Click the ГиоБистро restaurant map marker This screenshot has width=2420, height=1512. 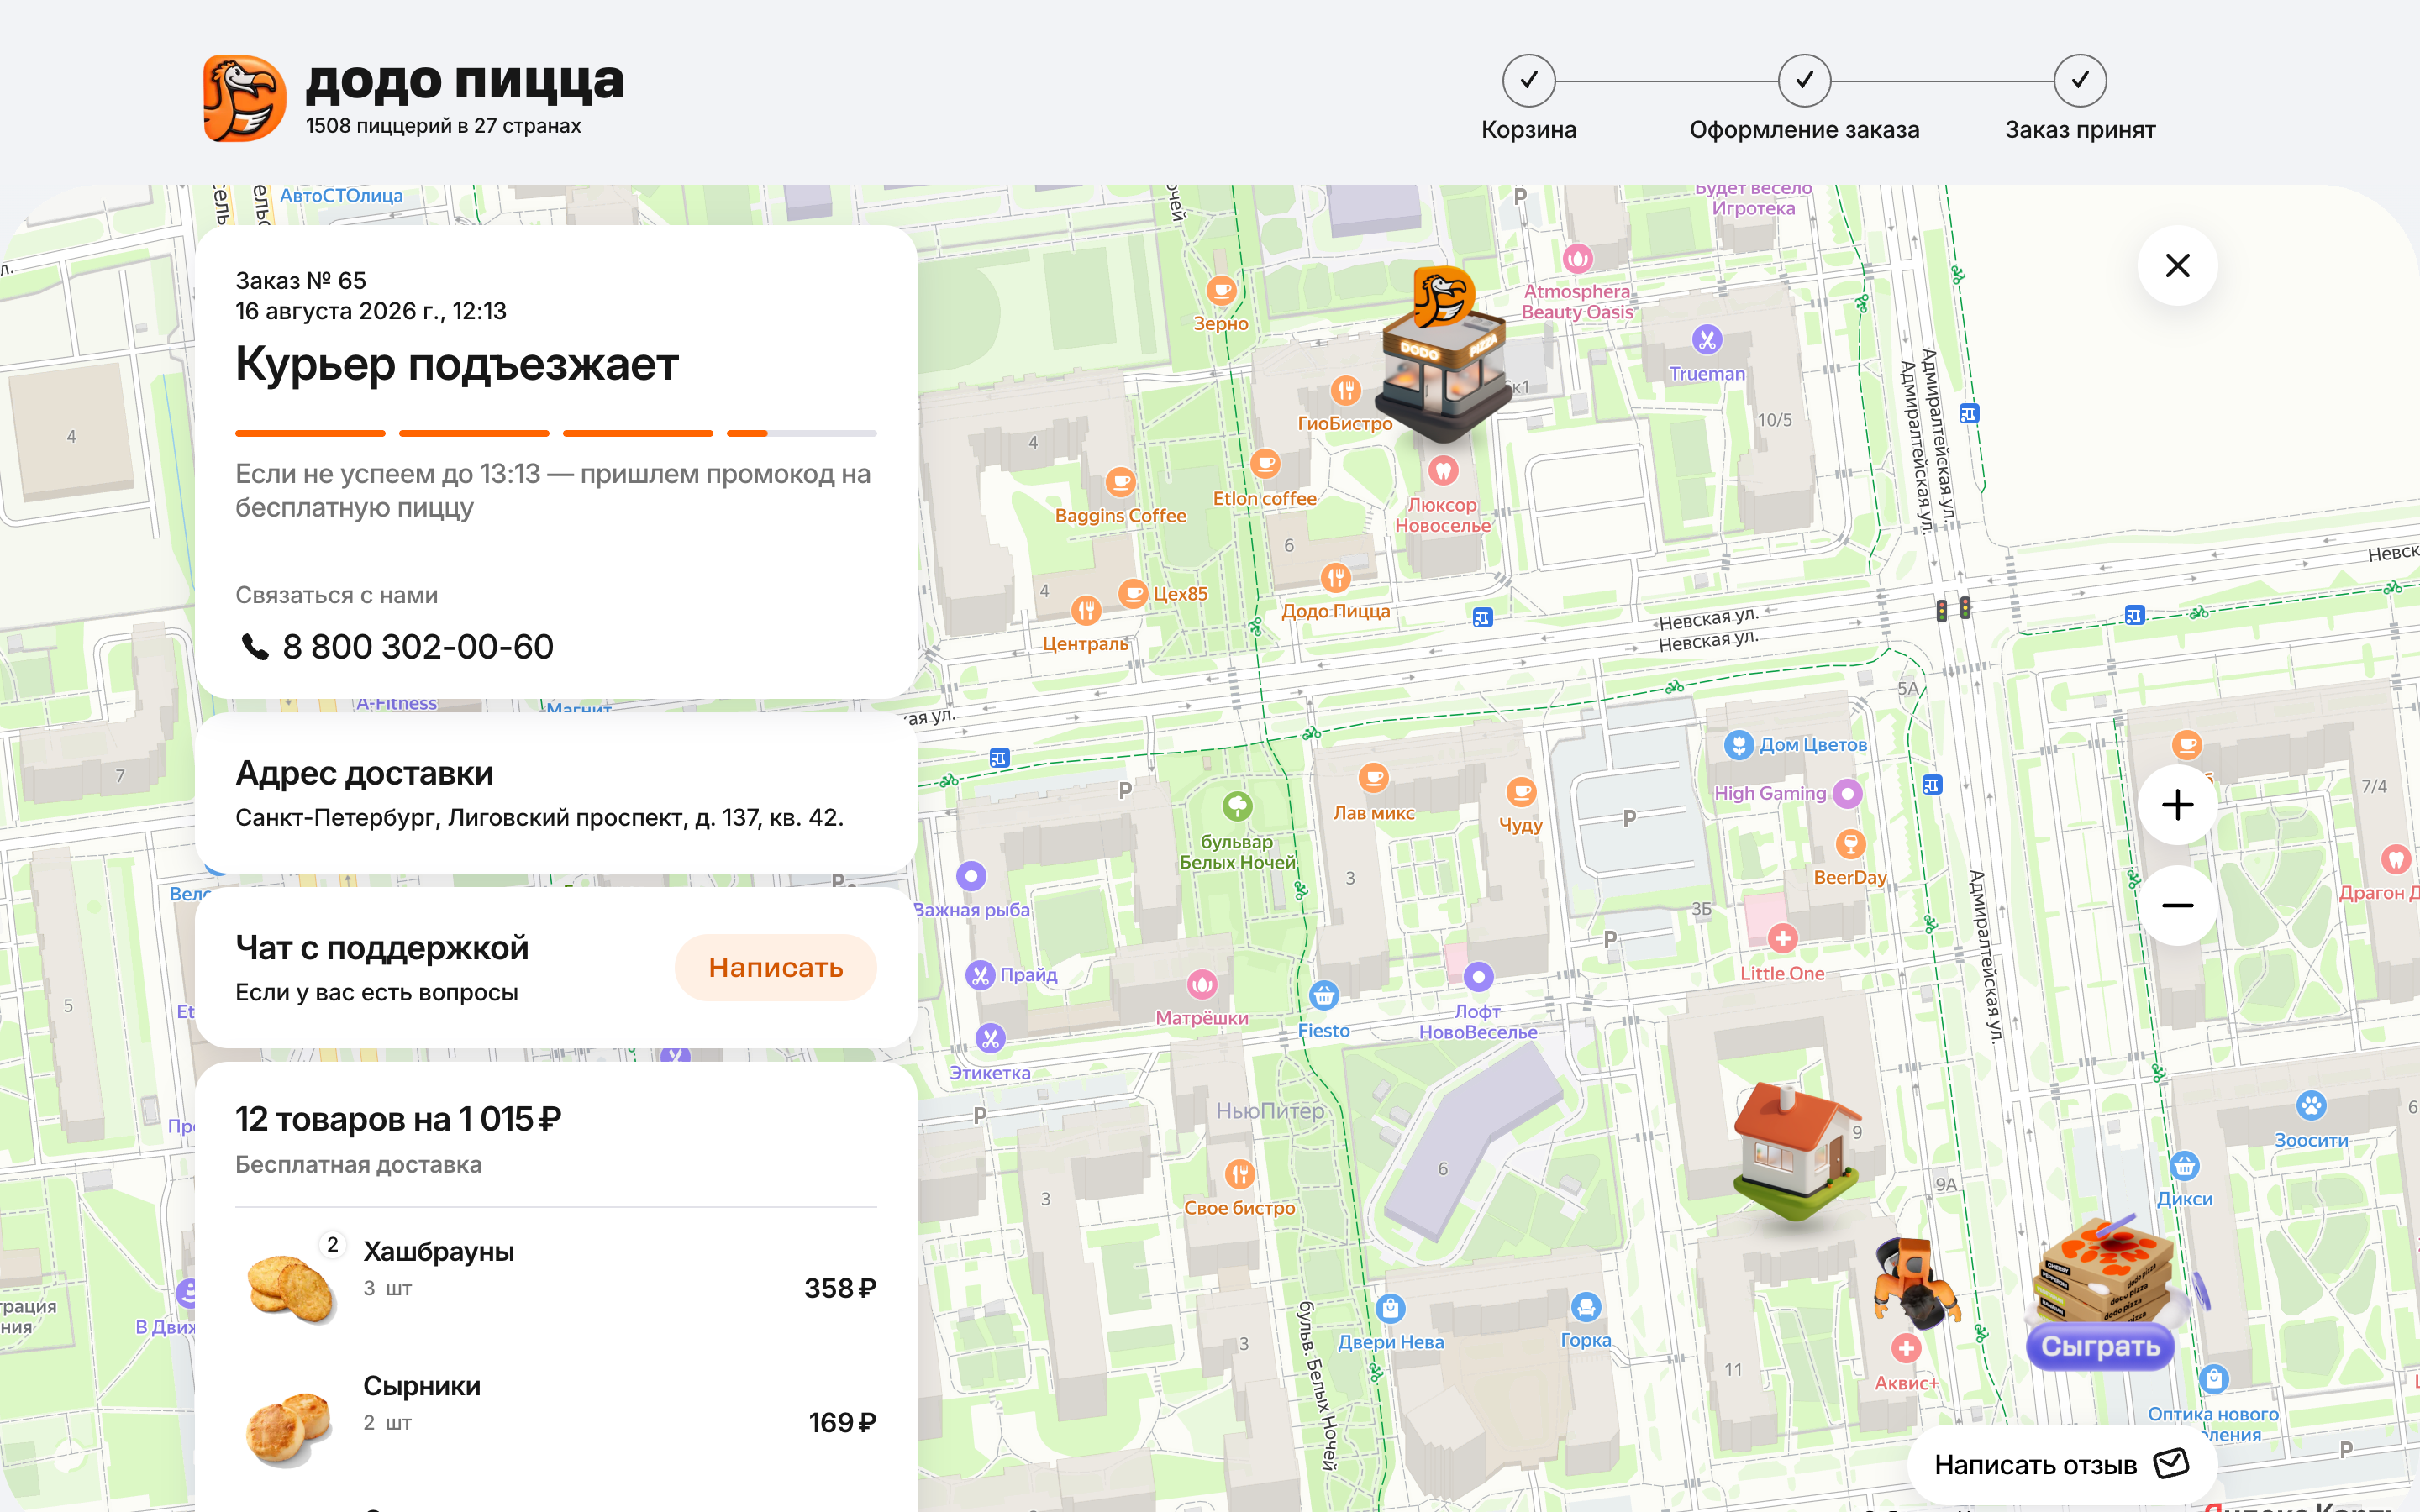point(1345,390)
